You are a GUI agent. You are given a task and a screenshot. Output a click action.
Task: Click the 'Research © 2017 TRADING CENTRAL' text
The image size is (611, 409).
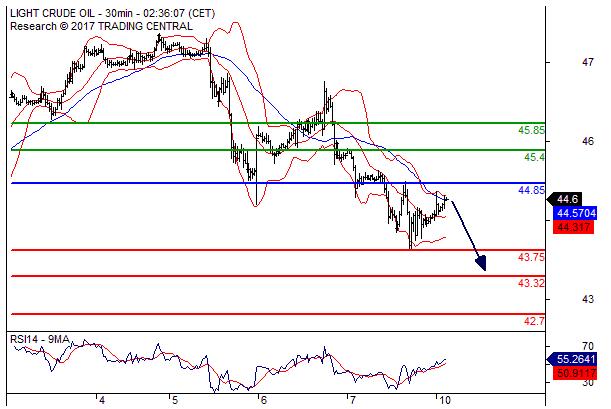coord(101,26)
